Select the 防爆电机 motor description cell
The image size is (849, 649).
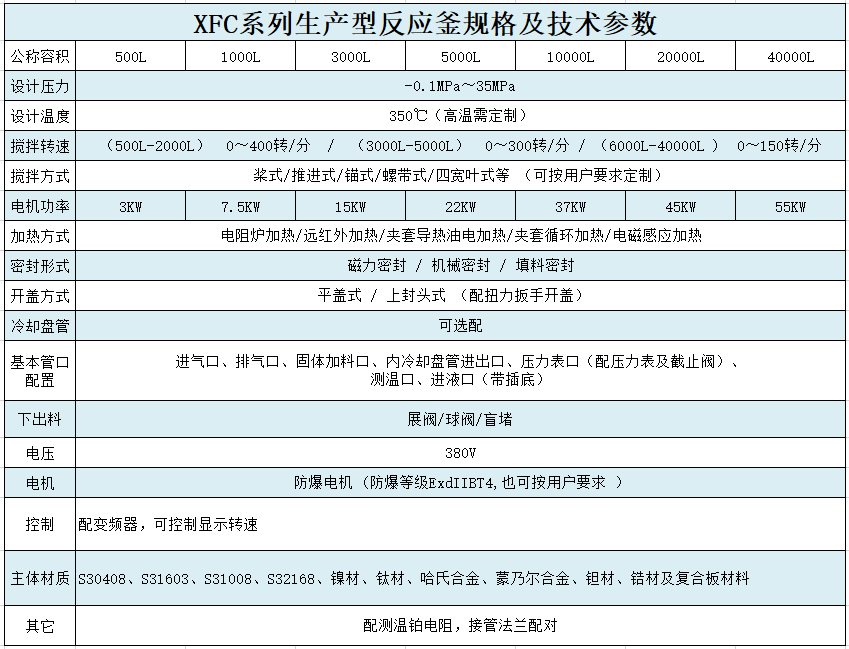pos(460,483)
